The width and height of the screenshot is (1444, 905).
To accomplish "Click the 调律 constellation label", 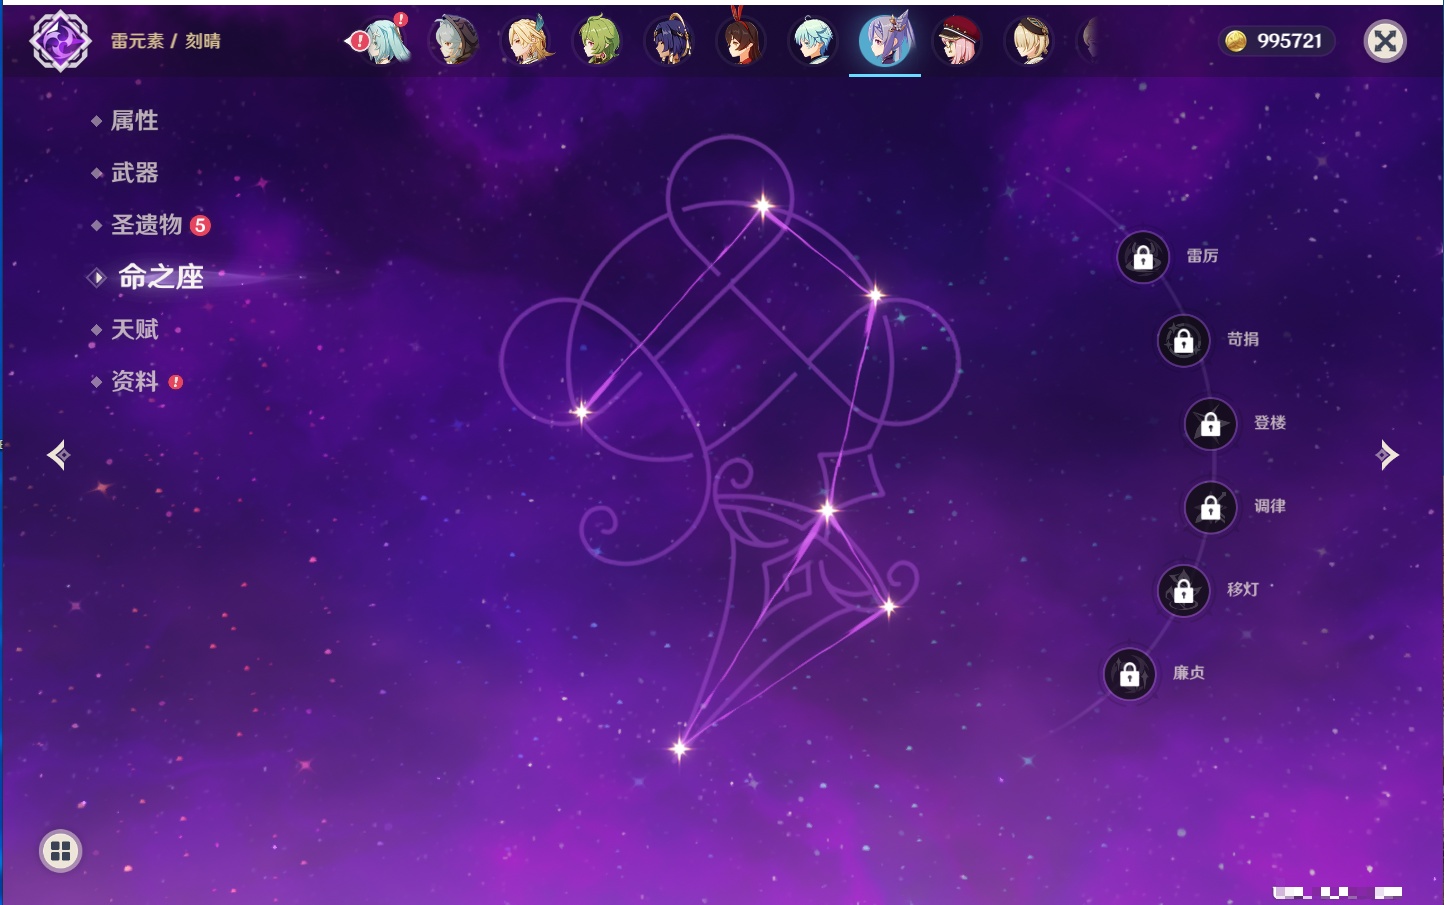I will click(1270, 506).
